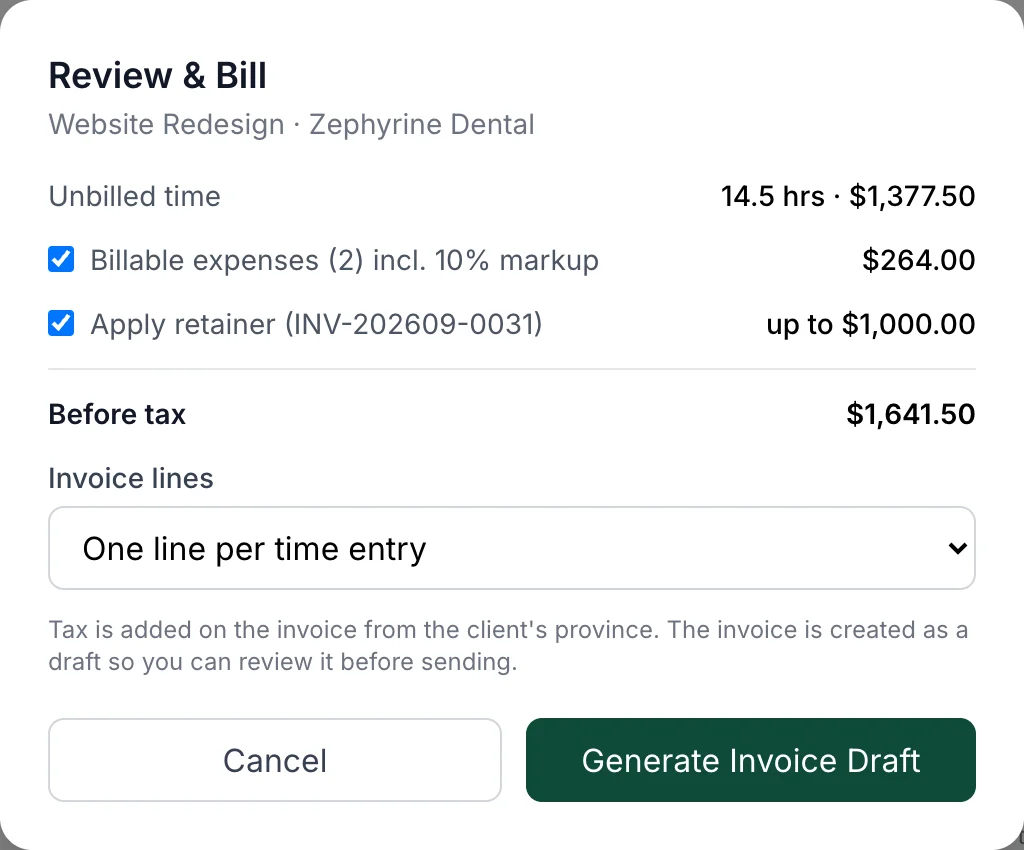Select the 14.5 hrs · $1,377.50 value

click(x=848, y=197)
